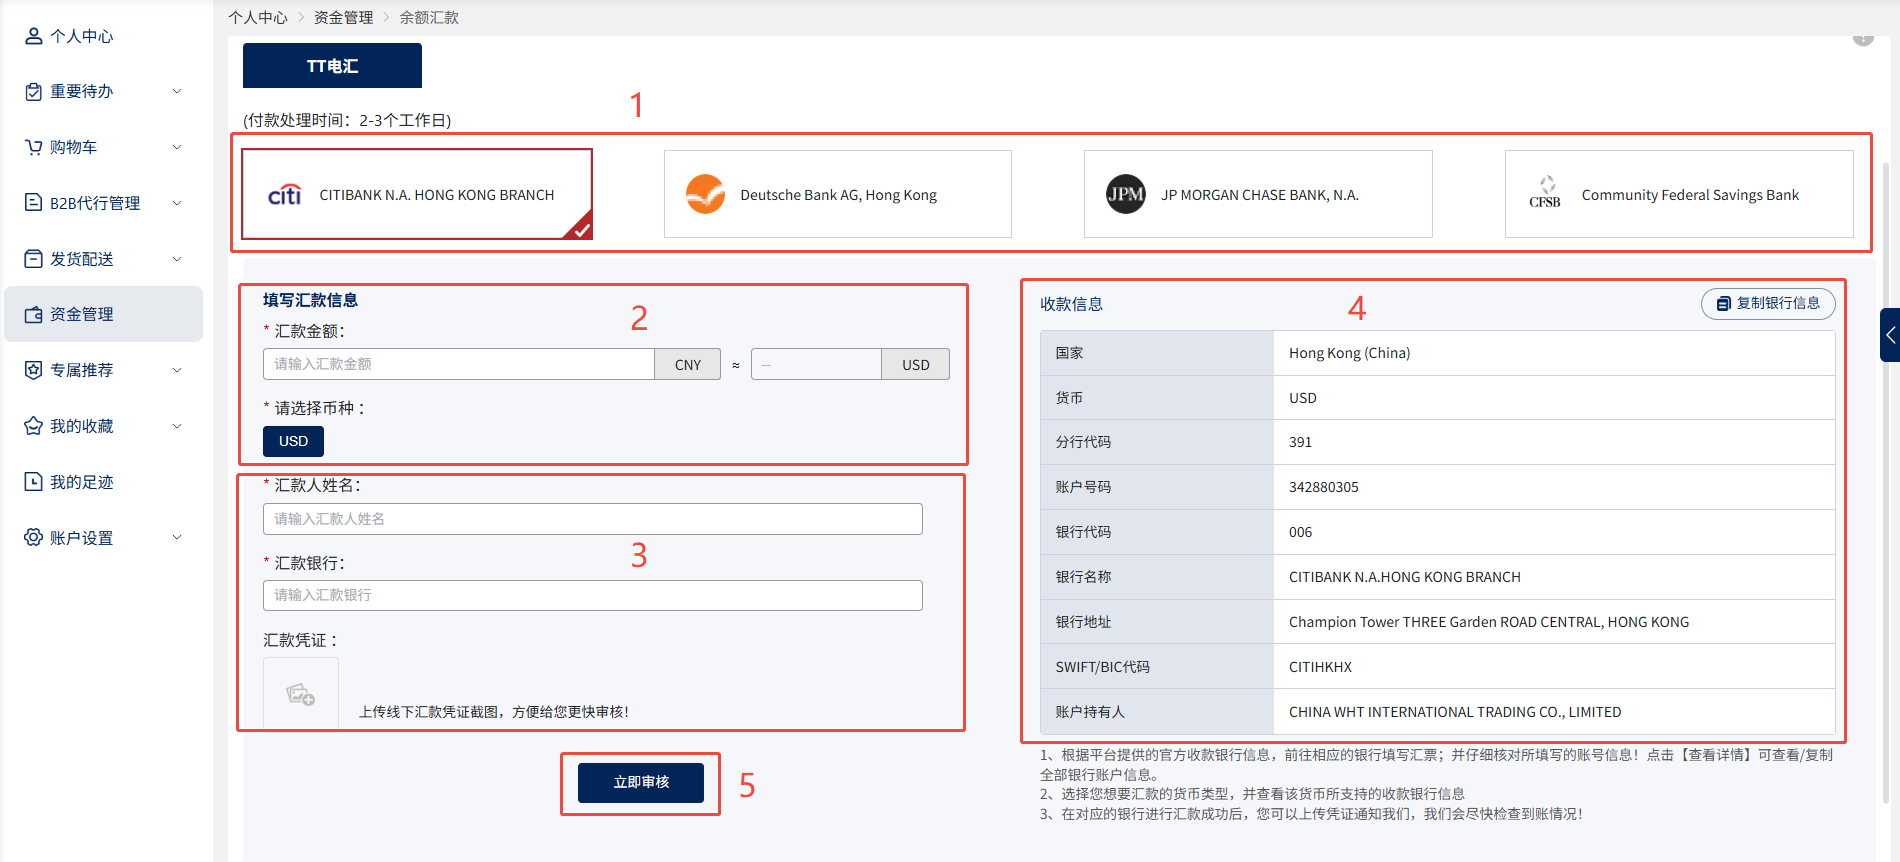Click the 专属推荐 badge icon
The image size is (1900, 862).
click(x=34, y=370)
